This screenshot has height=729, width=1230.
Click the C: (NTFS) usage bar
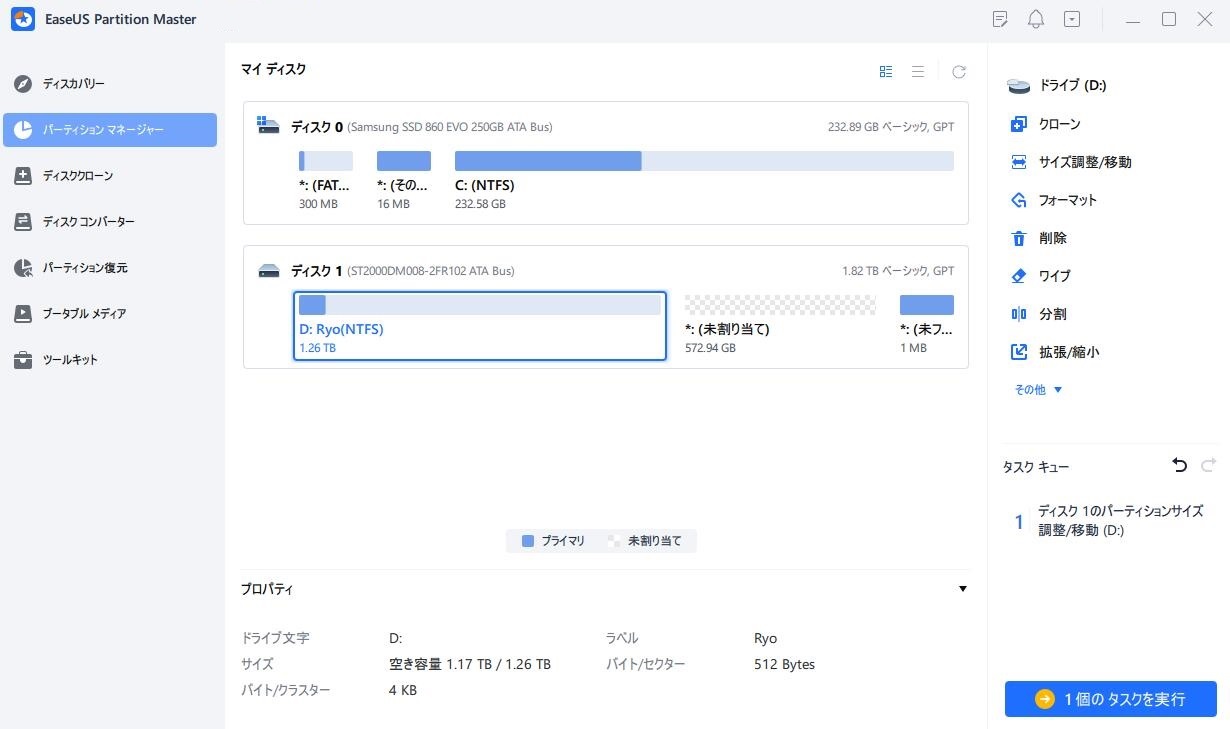point(703,161)
